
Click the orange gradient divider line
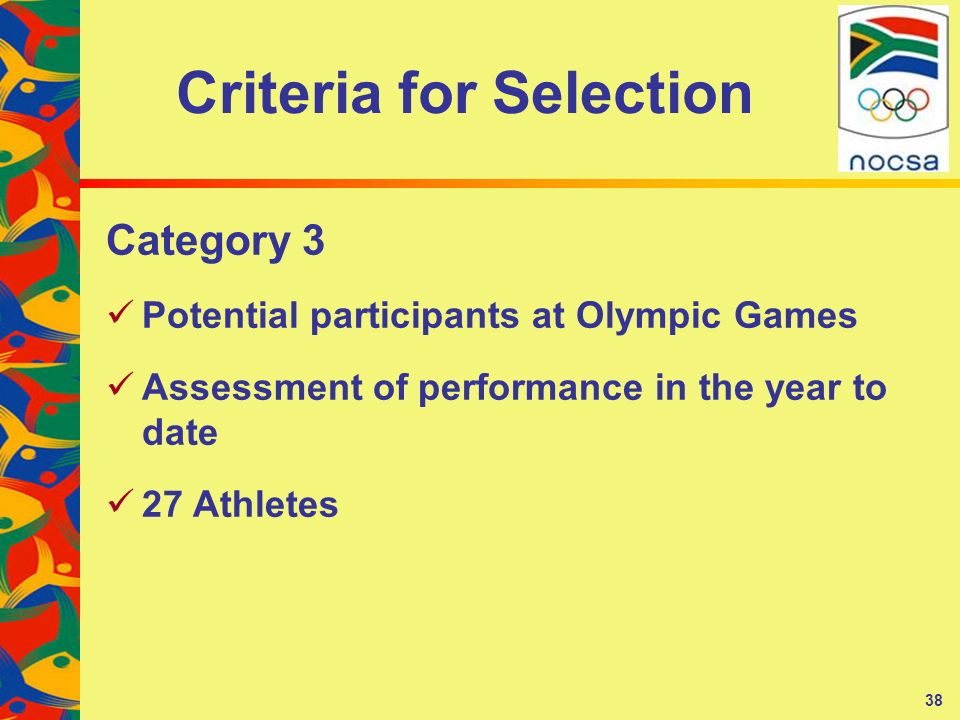tap(520, 184)
